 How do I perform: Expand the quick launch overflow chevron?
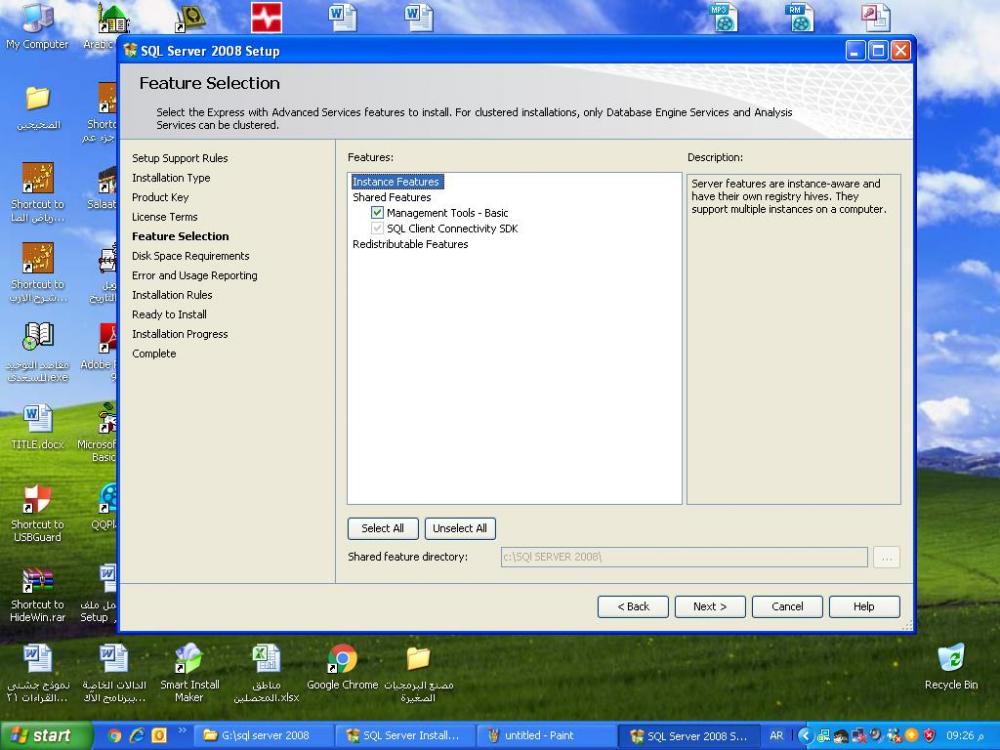coord(181,731)
